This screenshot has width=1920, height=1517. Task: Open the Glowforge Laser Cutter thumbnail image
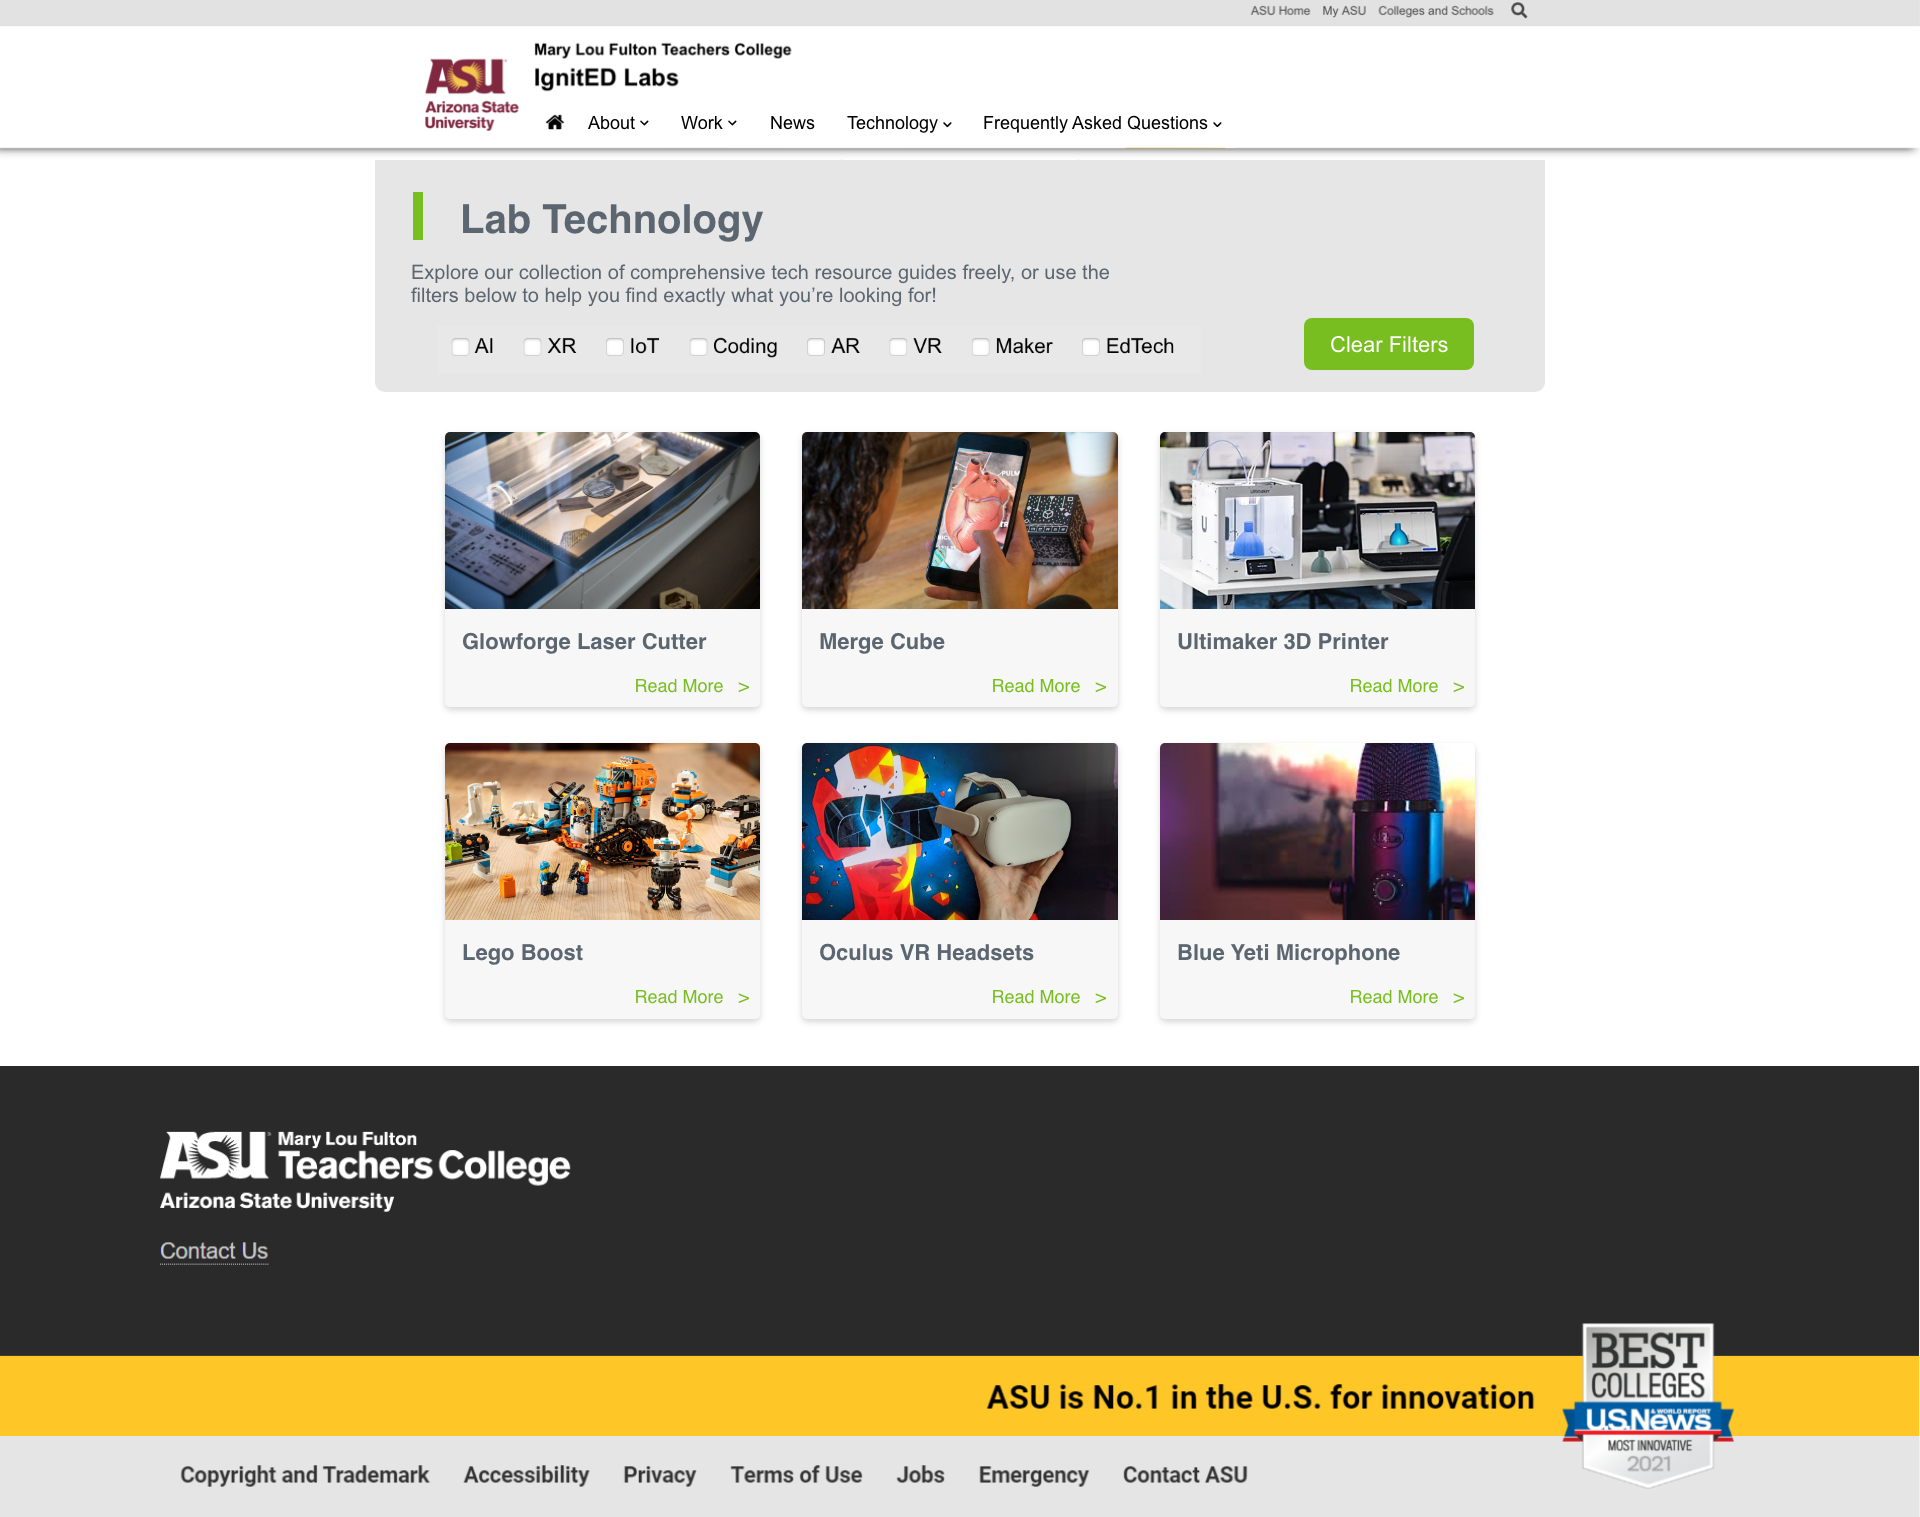602,520
